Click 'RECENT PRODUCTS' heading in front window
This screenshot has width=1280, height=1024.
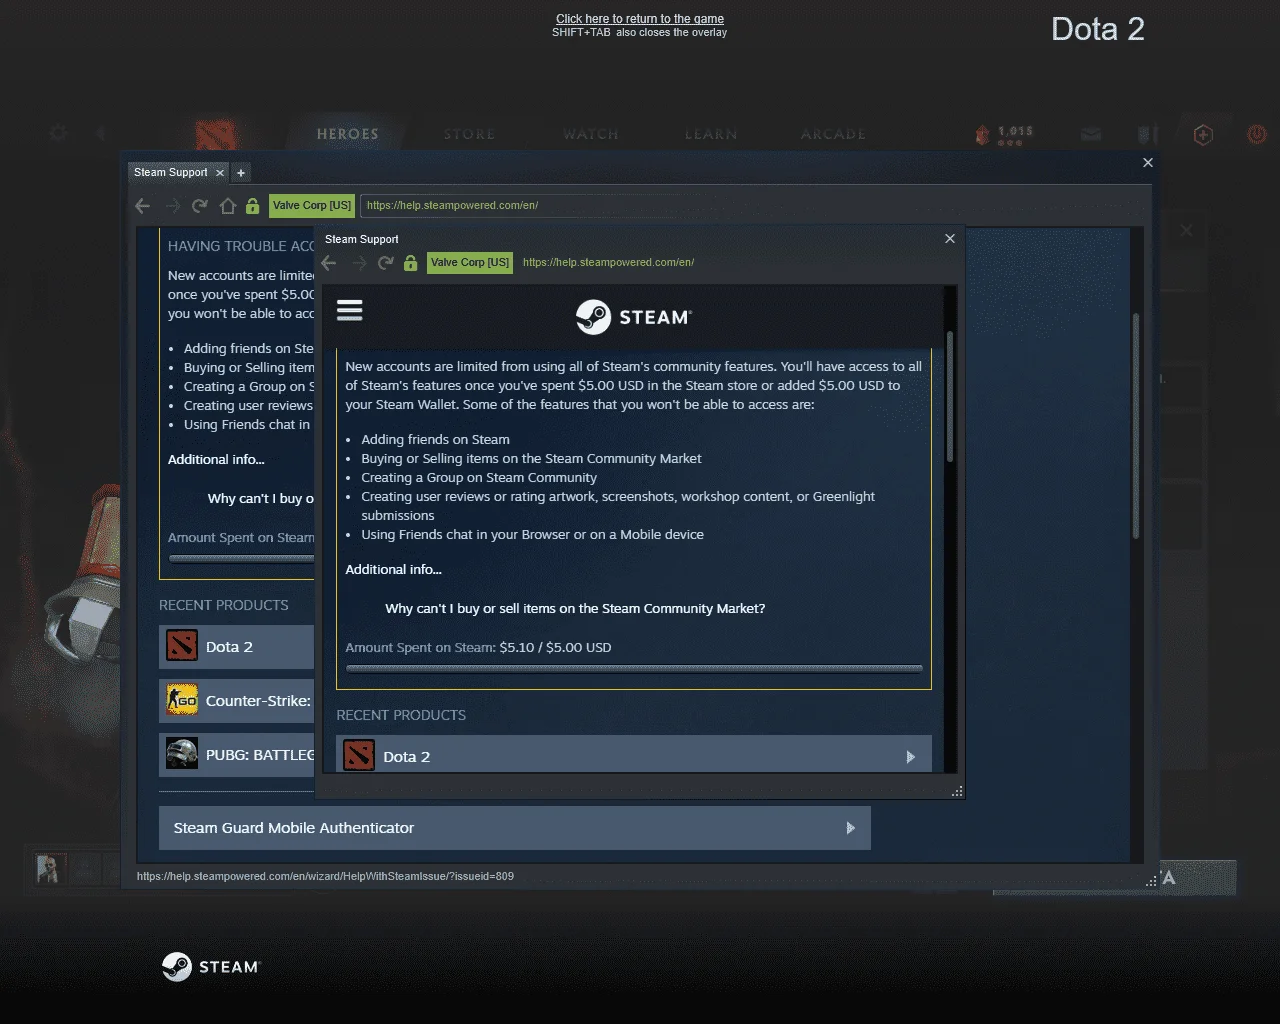click(x=401, y=715)
